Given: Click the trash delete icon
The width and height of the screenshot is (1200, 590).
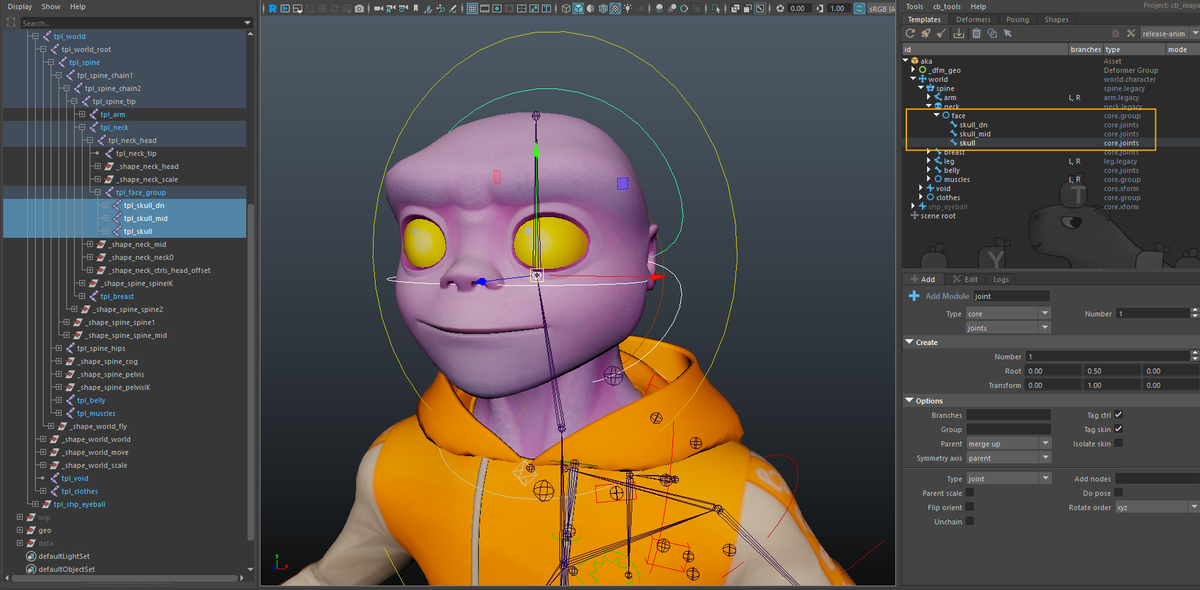Looking at the screenshot, I should pos(976,34).
